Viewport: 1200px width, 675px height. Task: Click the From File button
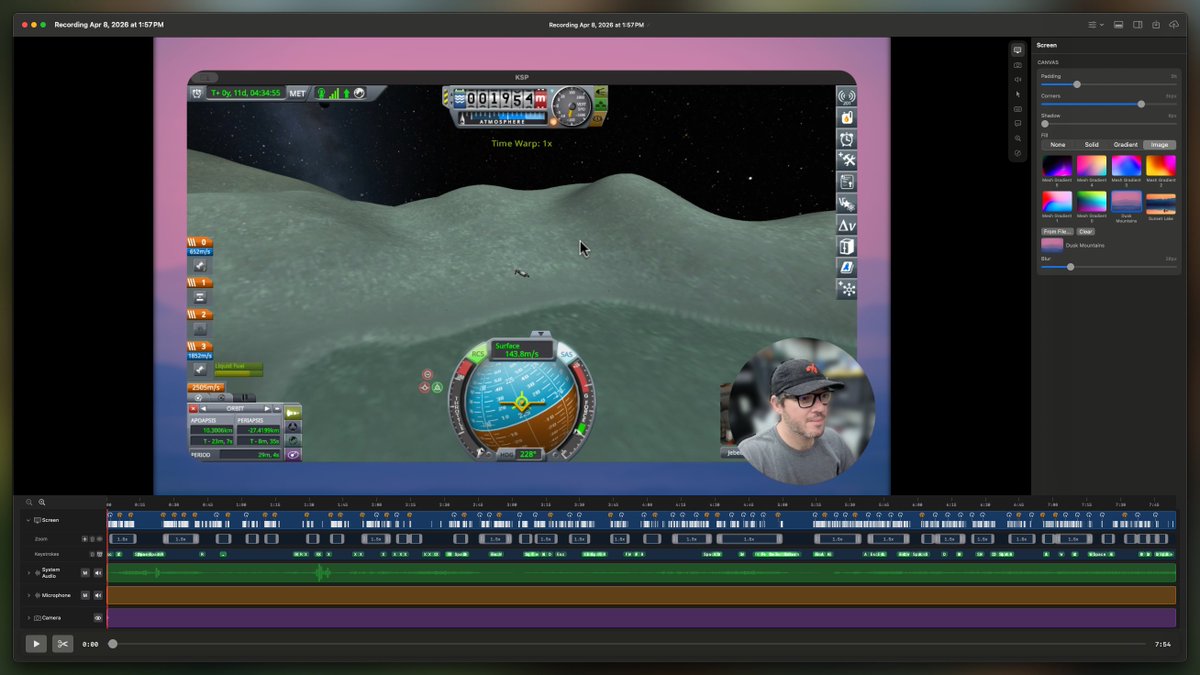click(1057, 231)
